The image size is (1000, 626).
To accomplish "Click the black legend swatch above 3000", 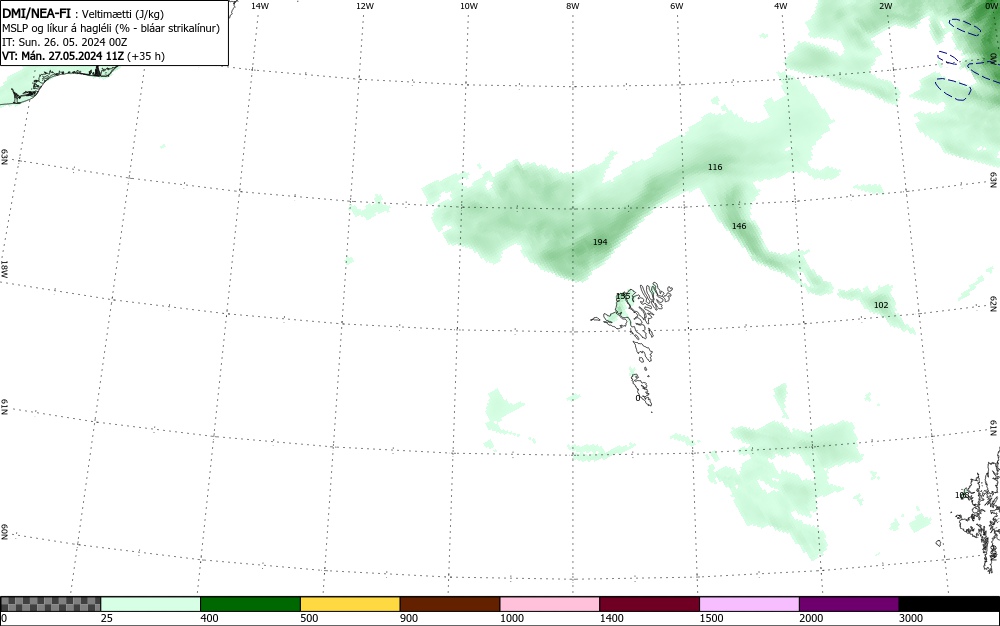I will click(949, 604).
